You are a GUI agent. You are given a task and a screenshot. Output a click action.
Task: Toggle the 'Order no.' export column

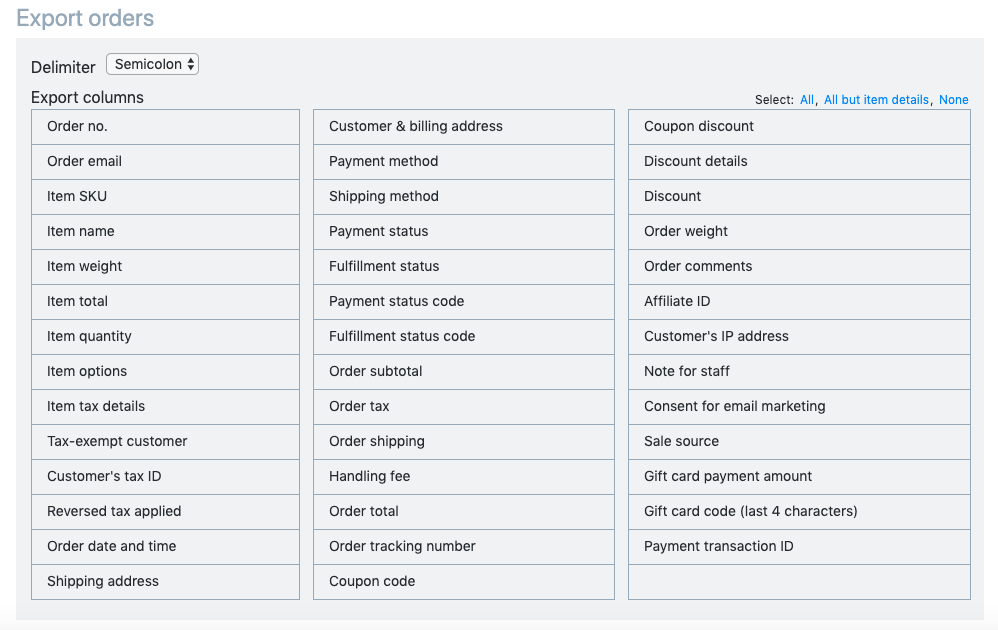click(x=165, y=127)
